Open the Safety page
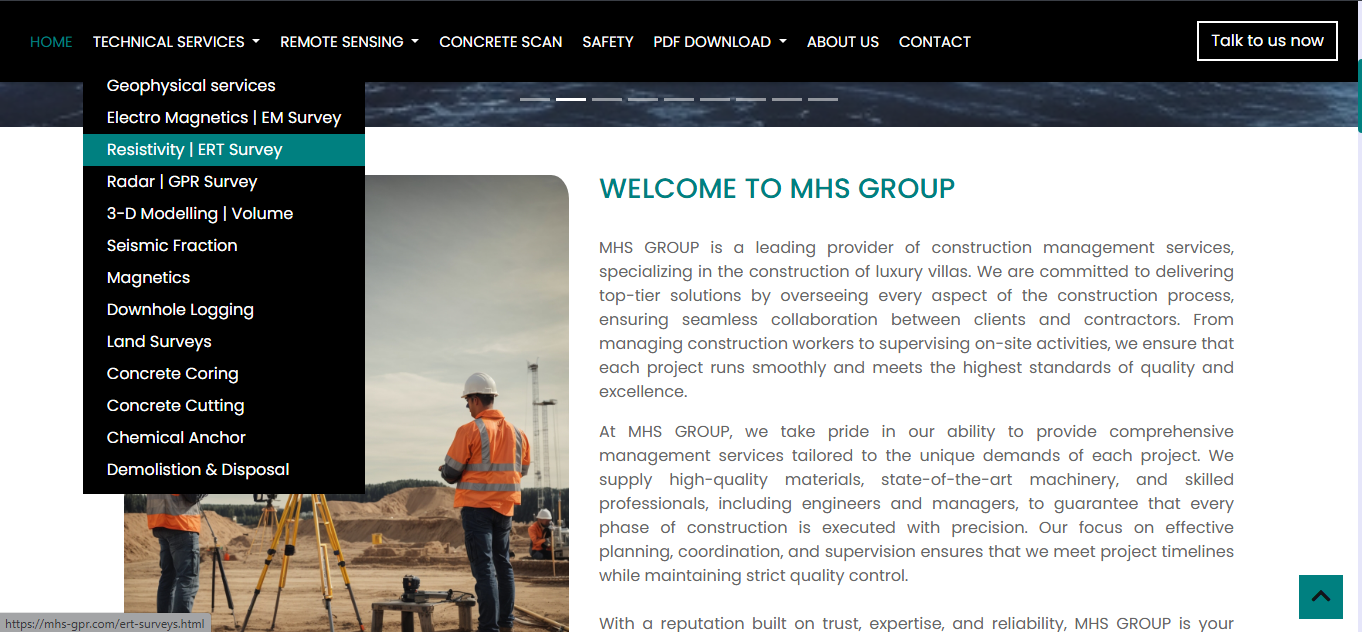 click(608, 42)
